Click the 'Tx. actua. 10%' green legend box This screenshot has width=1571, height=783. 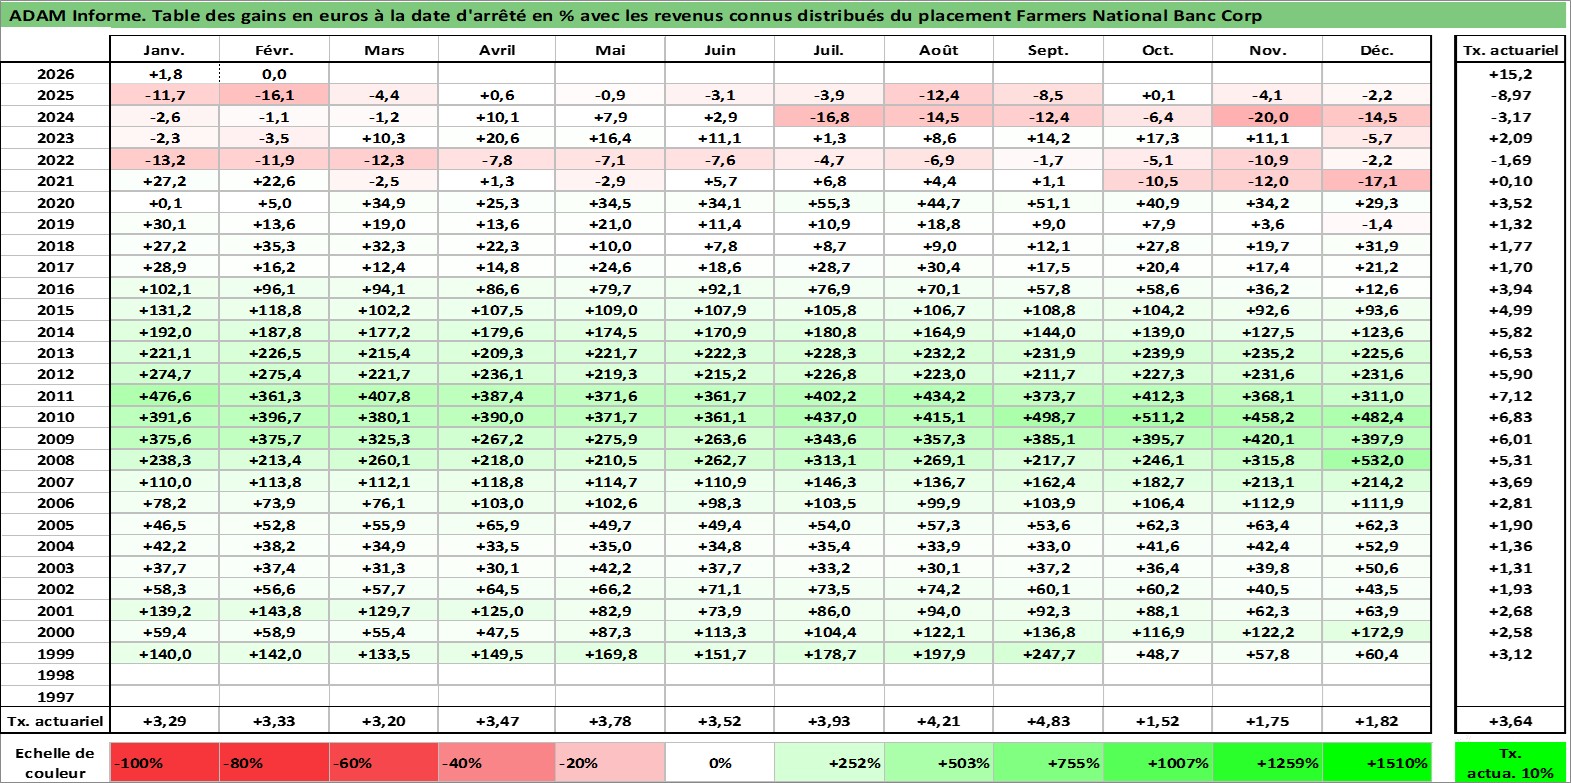click(1510, 762)
